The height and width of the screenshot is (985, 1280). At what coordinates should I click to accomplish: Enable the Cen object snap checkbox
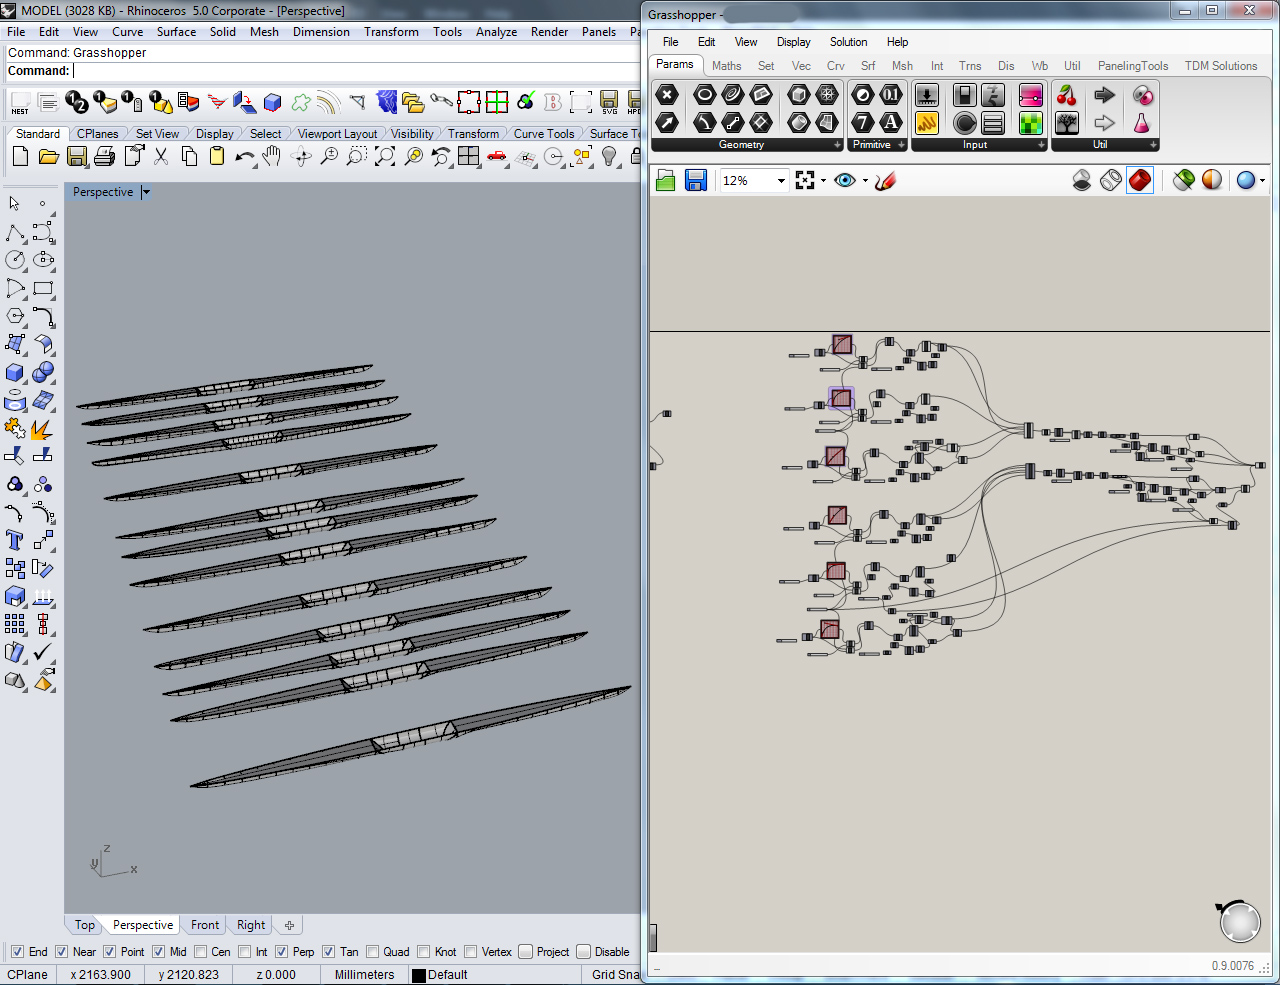click(201, 952)
